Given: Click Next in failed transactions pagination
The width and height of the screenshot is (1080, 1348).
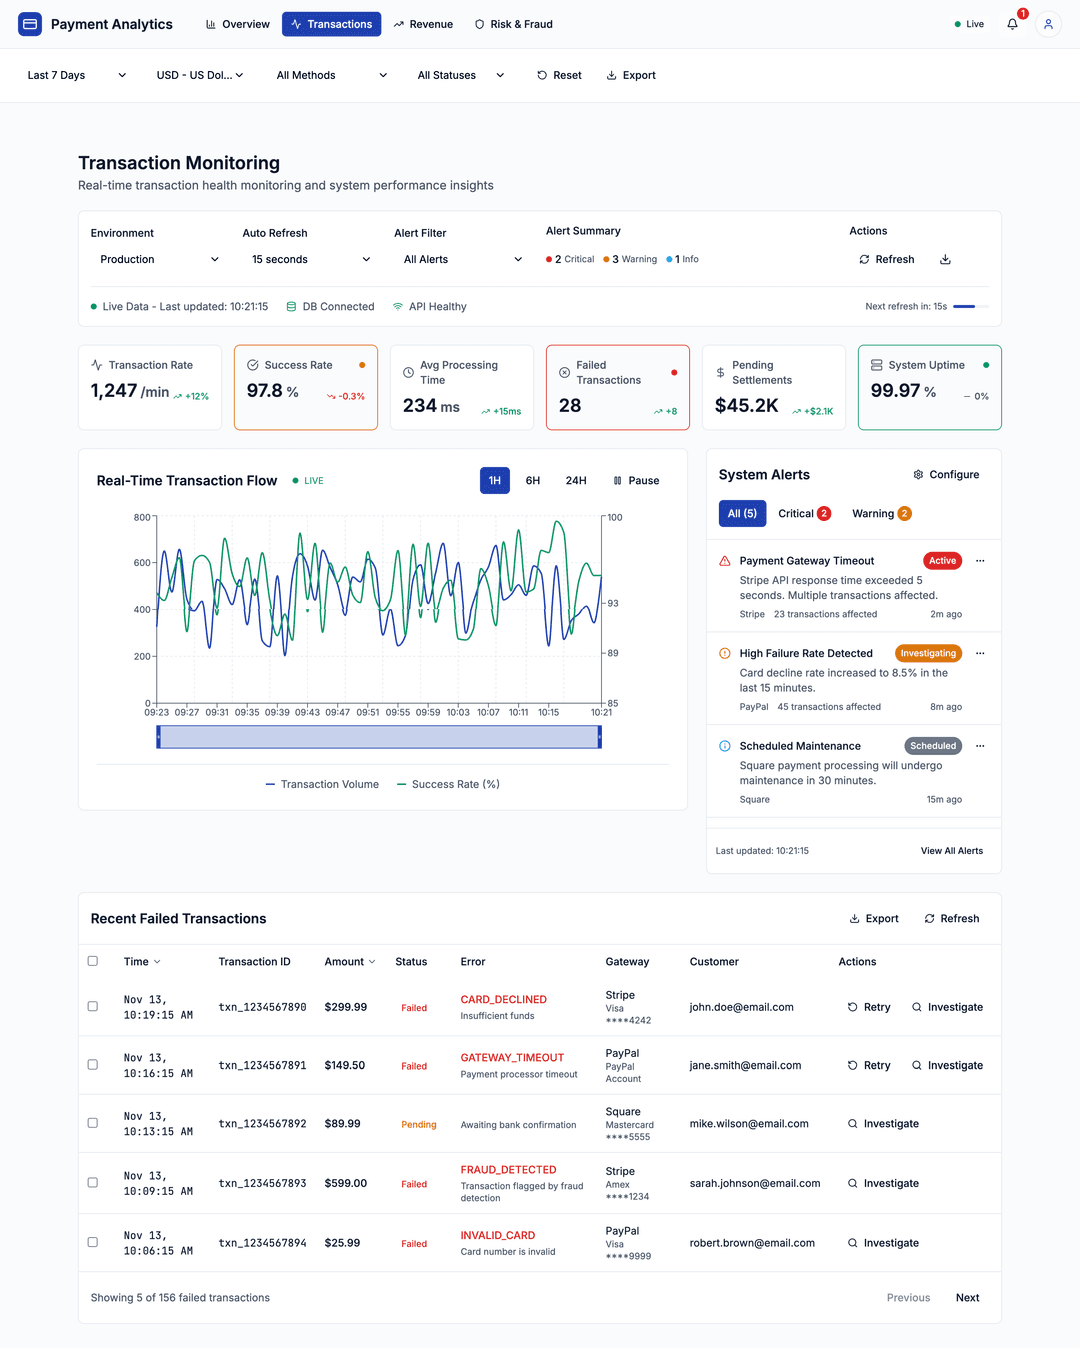Looking at the screenshot, I should 967,1297.
